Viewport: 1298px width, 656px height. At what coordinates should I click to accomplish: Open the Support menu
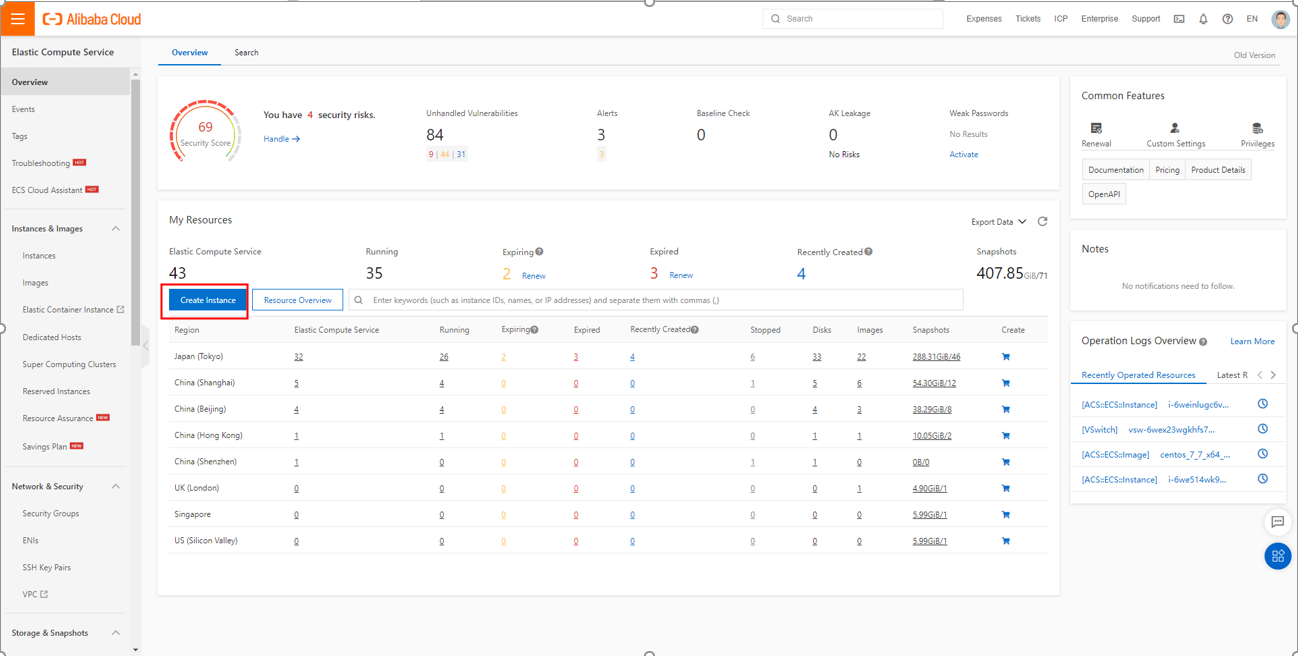tap(1146, 19)
